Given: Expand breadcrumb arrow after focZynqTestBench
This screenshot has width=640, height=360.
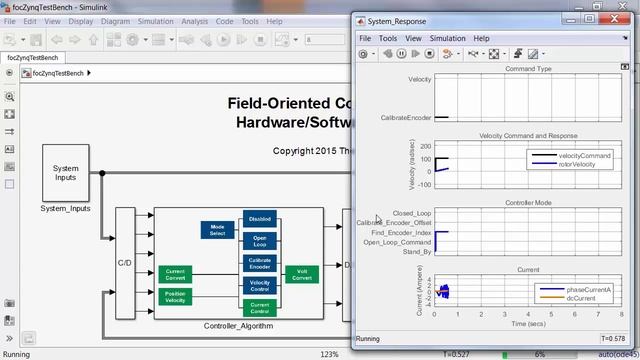Looking at the screenshot, I should point(89,73).
